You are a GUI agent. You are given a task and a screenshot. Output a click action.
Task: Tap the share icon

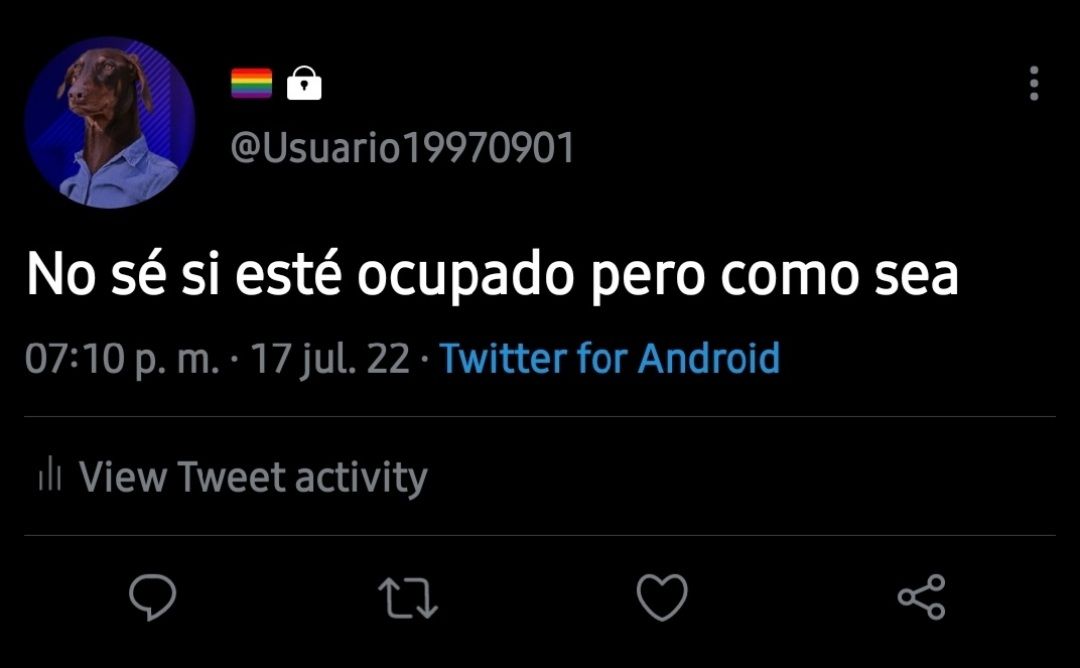tap(922, 597)
